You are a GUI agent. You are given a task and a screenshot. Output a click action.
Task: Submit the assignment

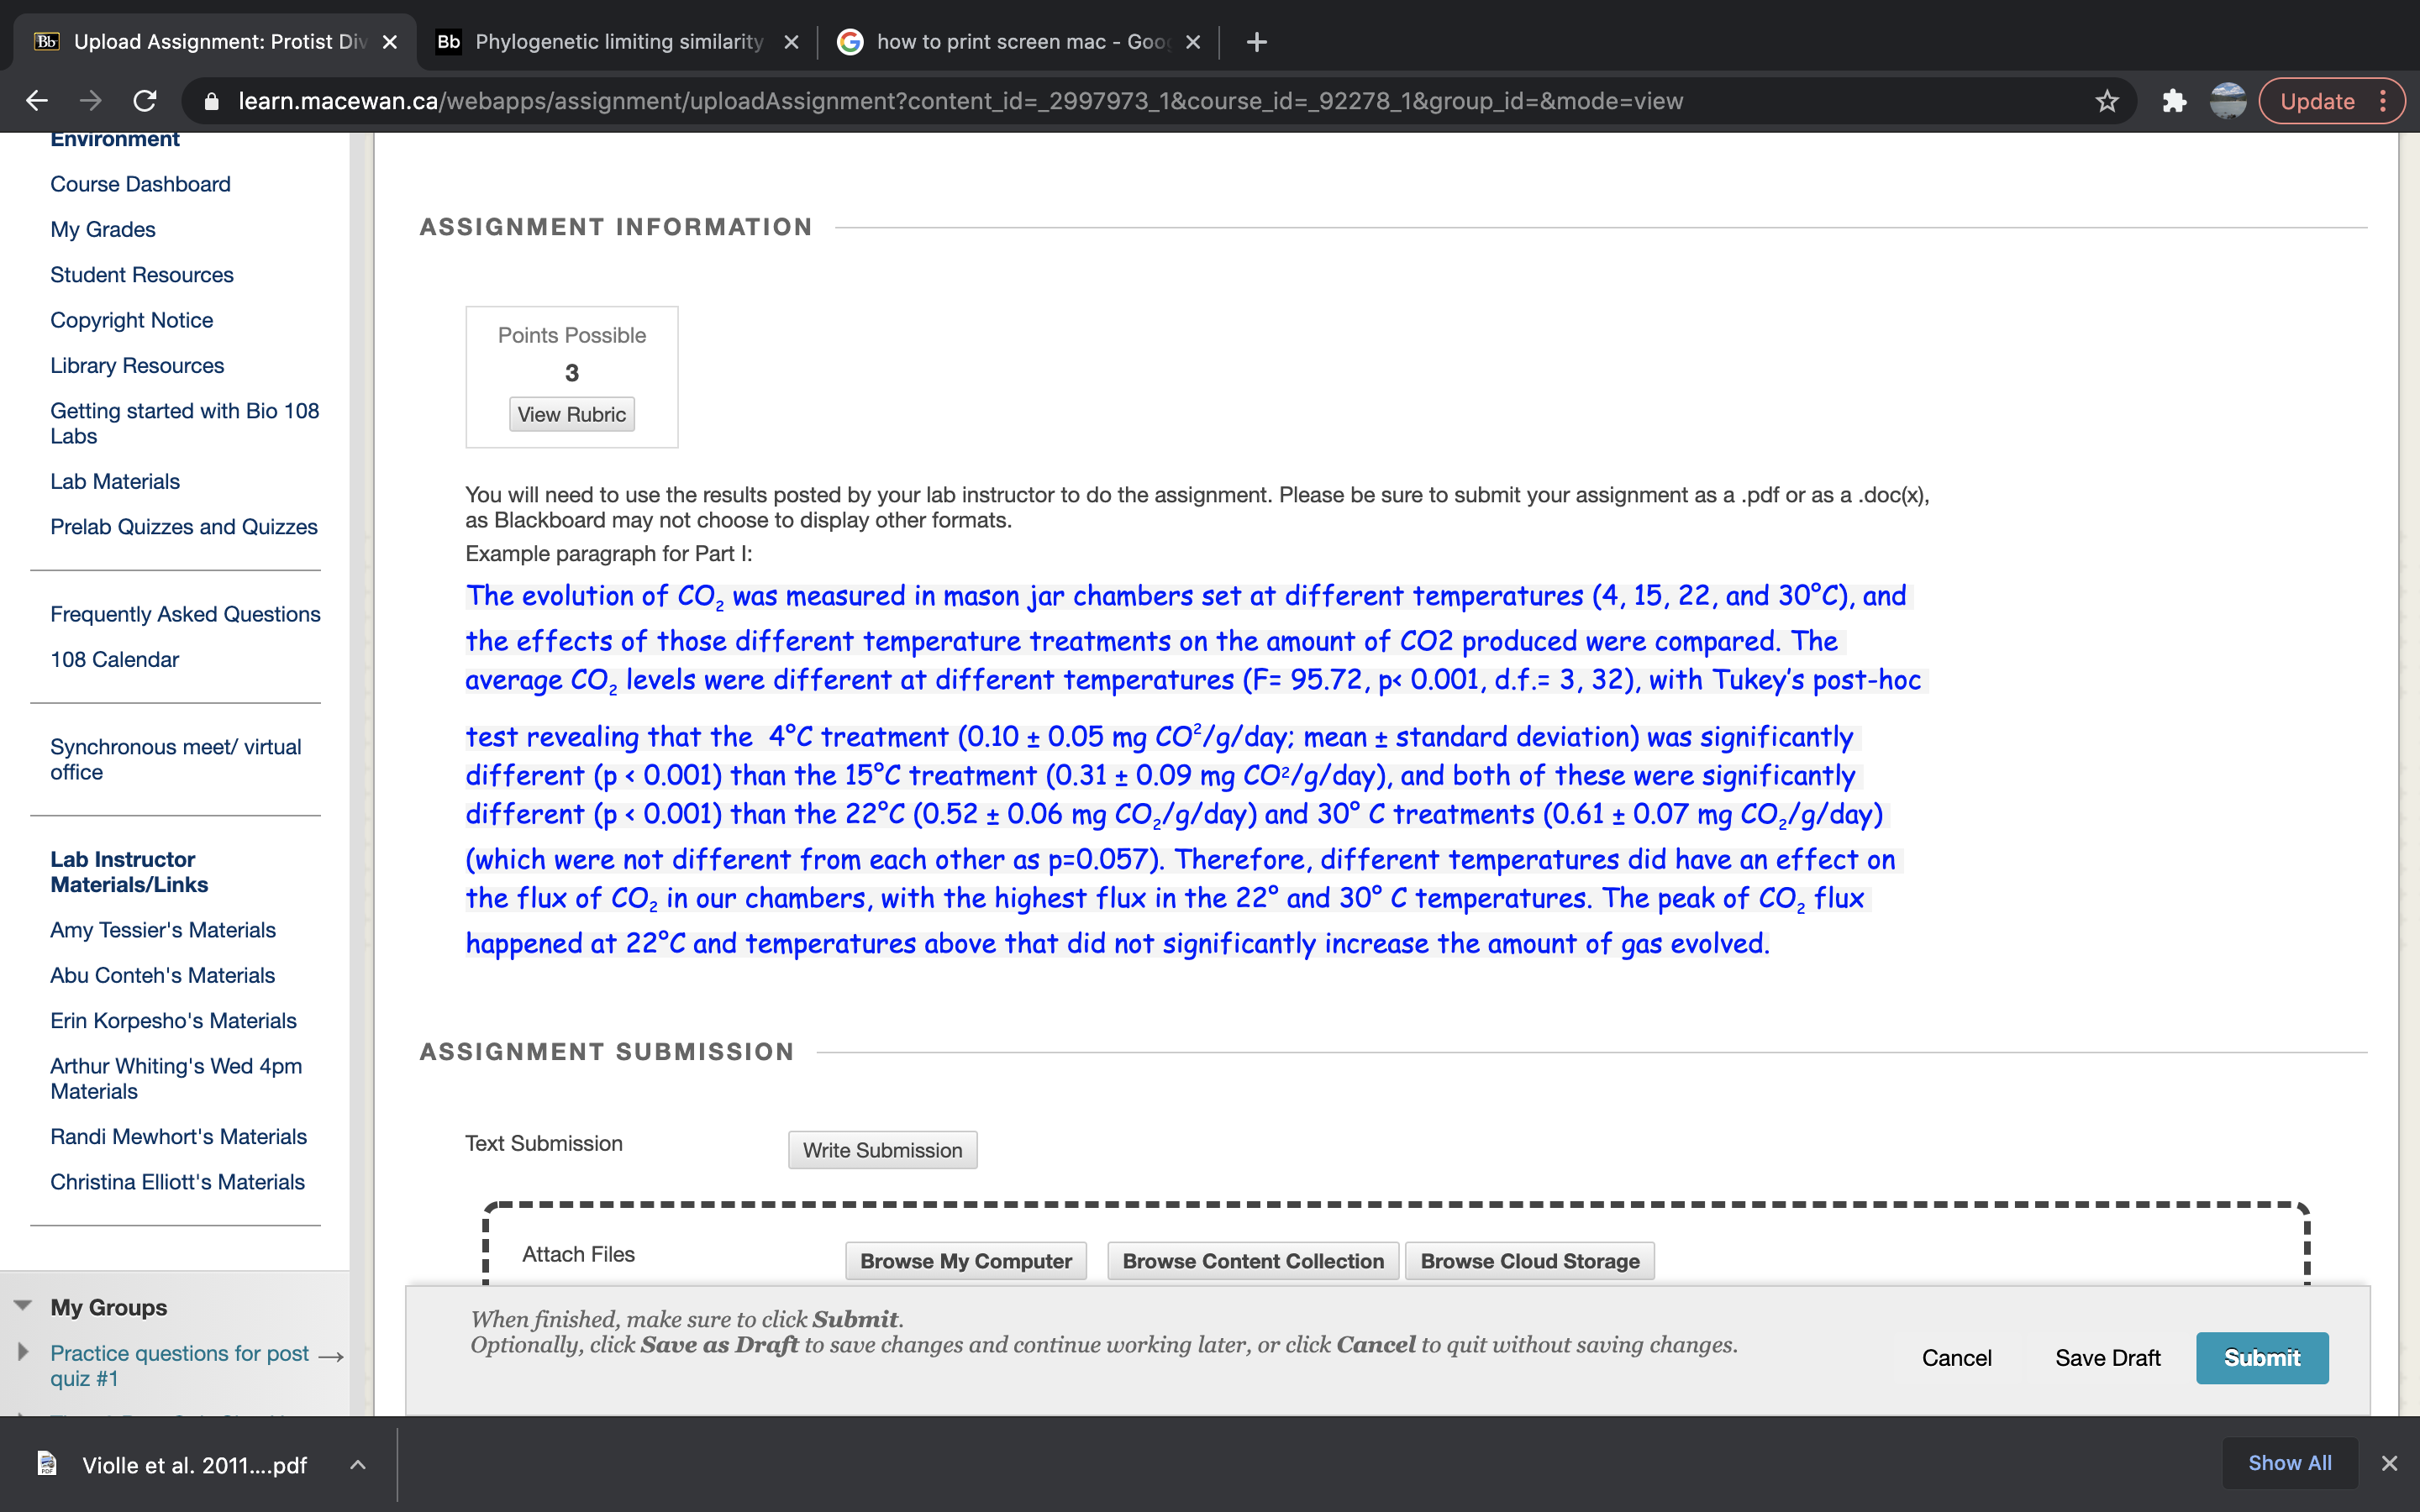pos(2261,1358)
